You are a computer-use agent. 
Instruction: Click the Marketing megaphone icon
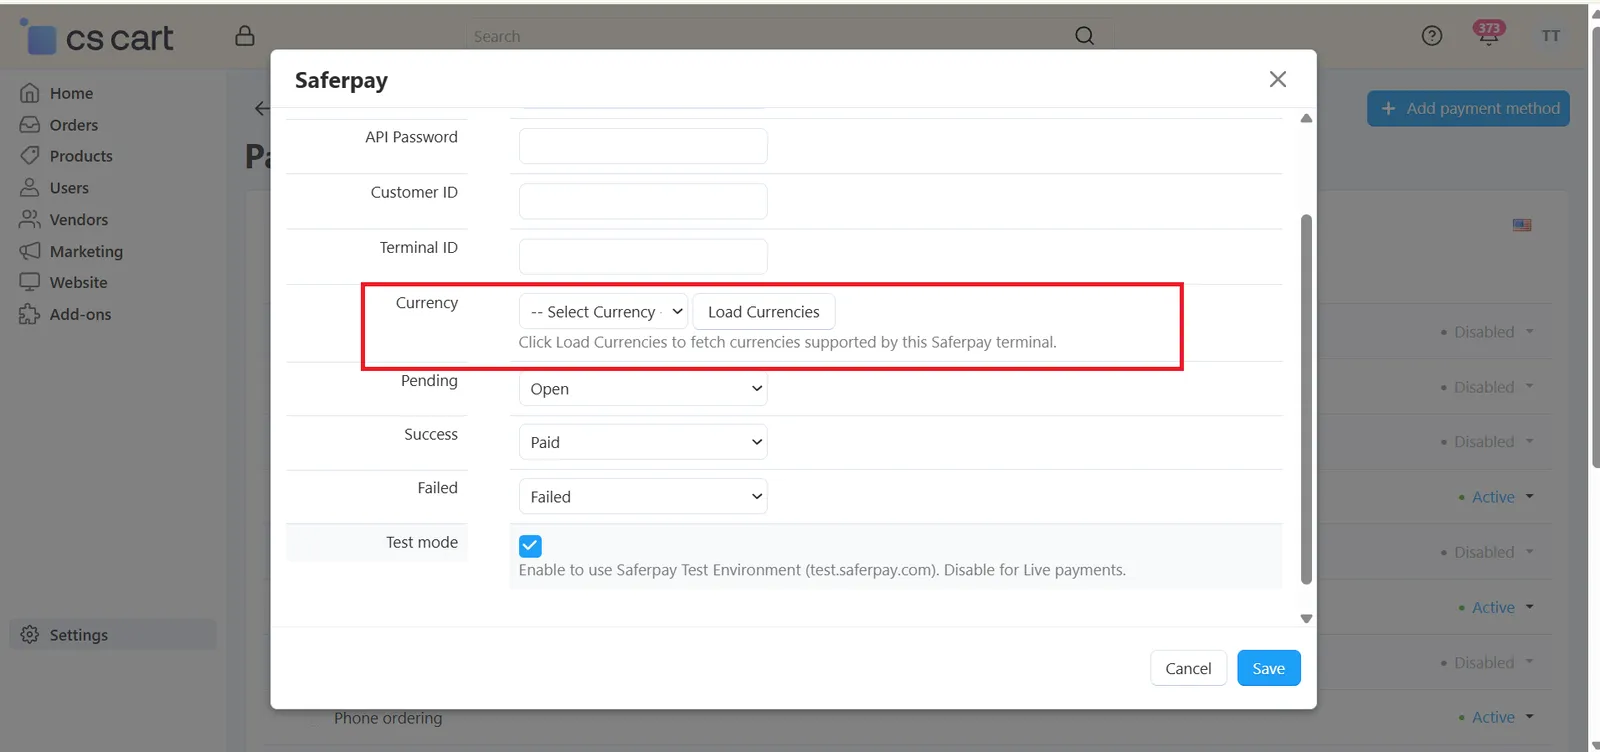pos(30,251)
